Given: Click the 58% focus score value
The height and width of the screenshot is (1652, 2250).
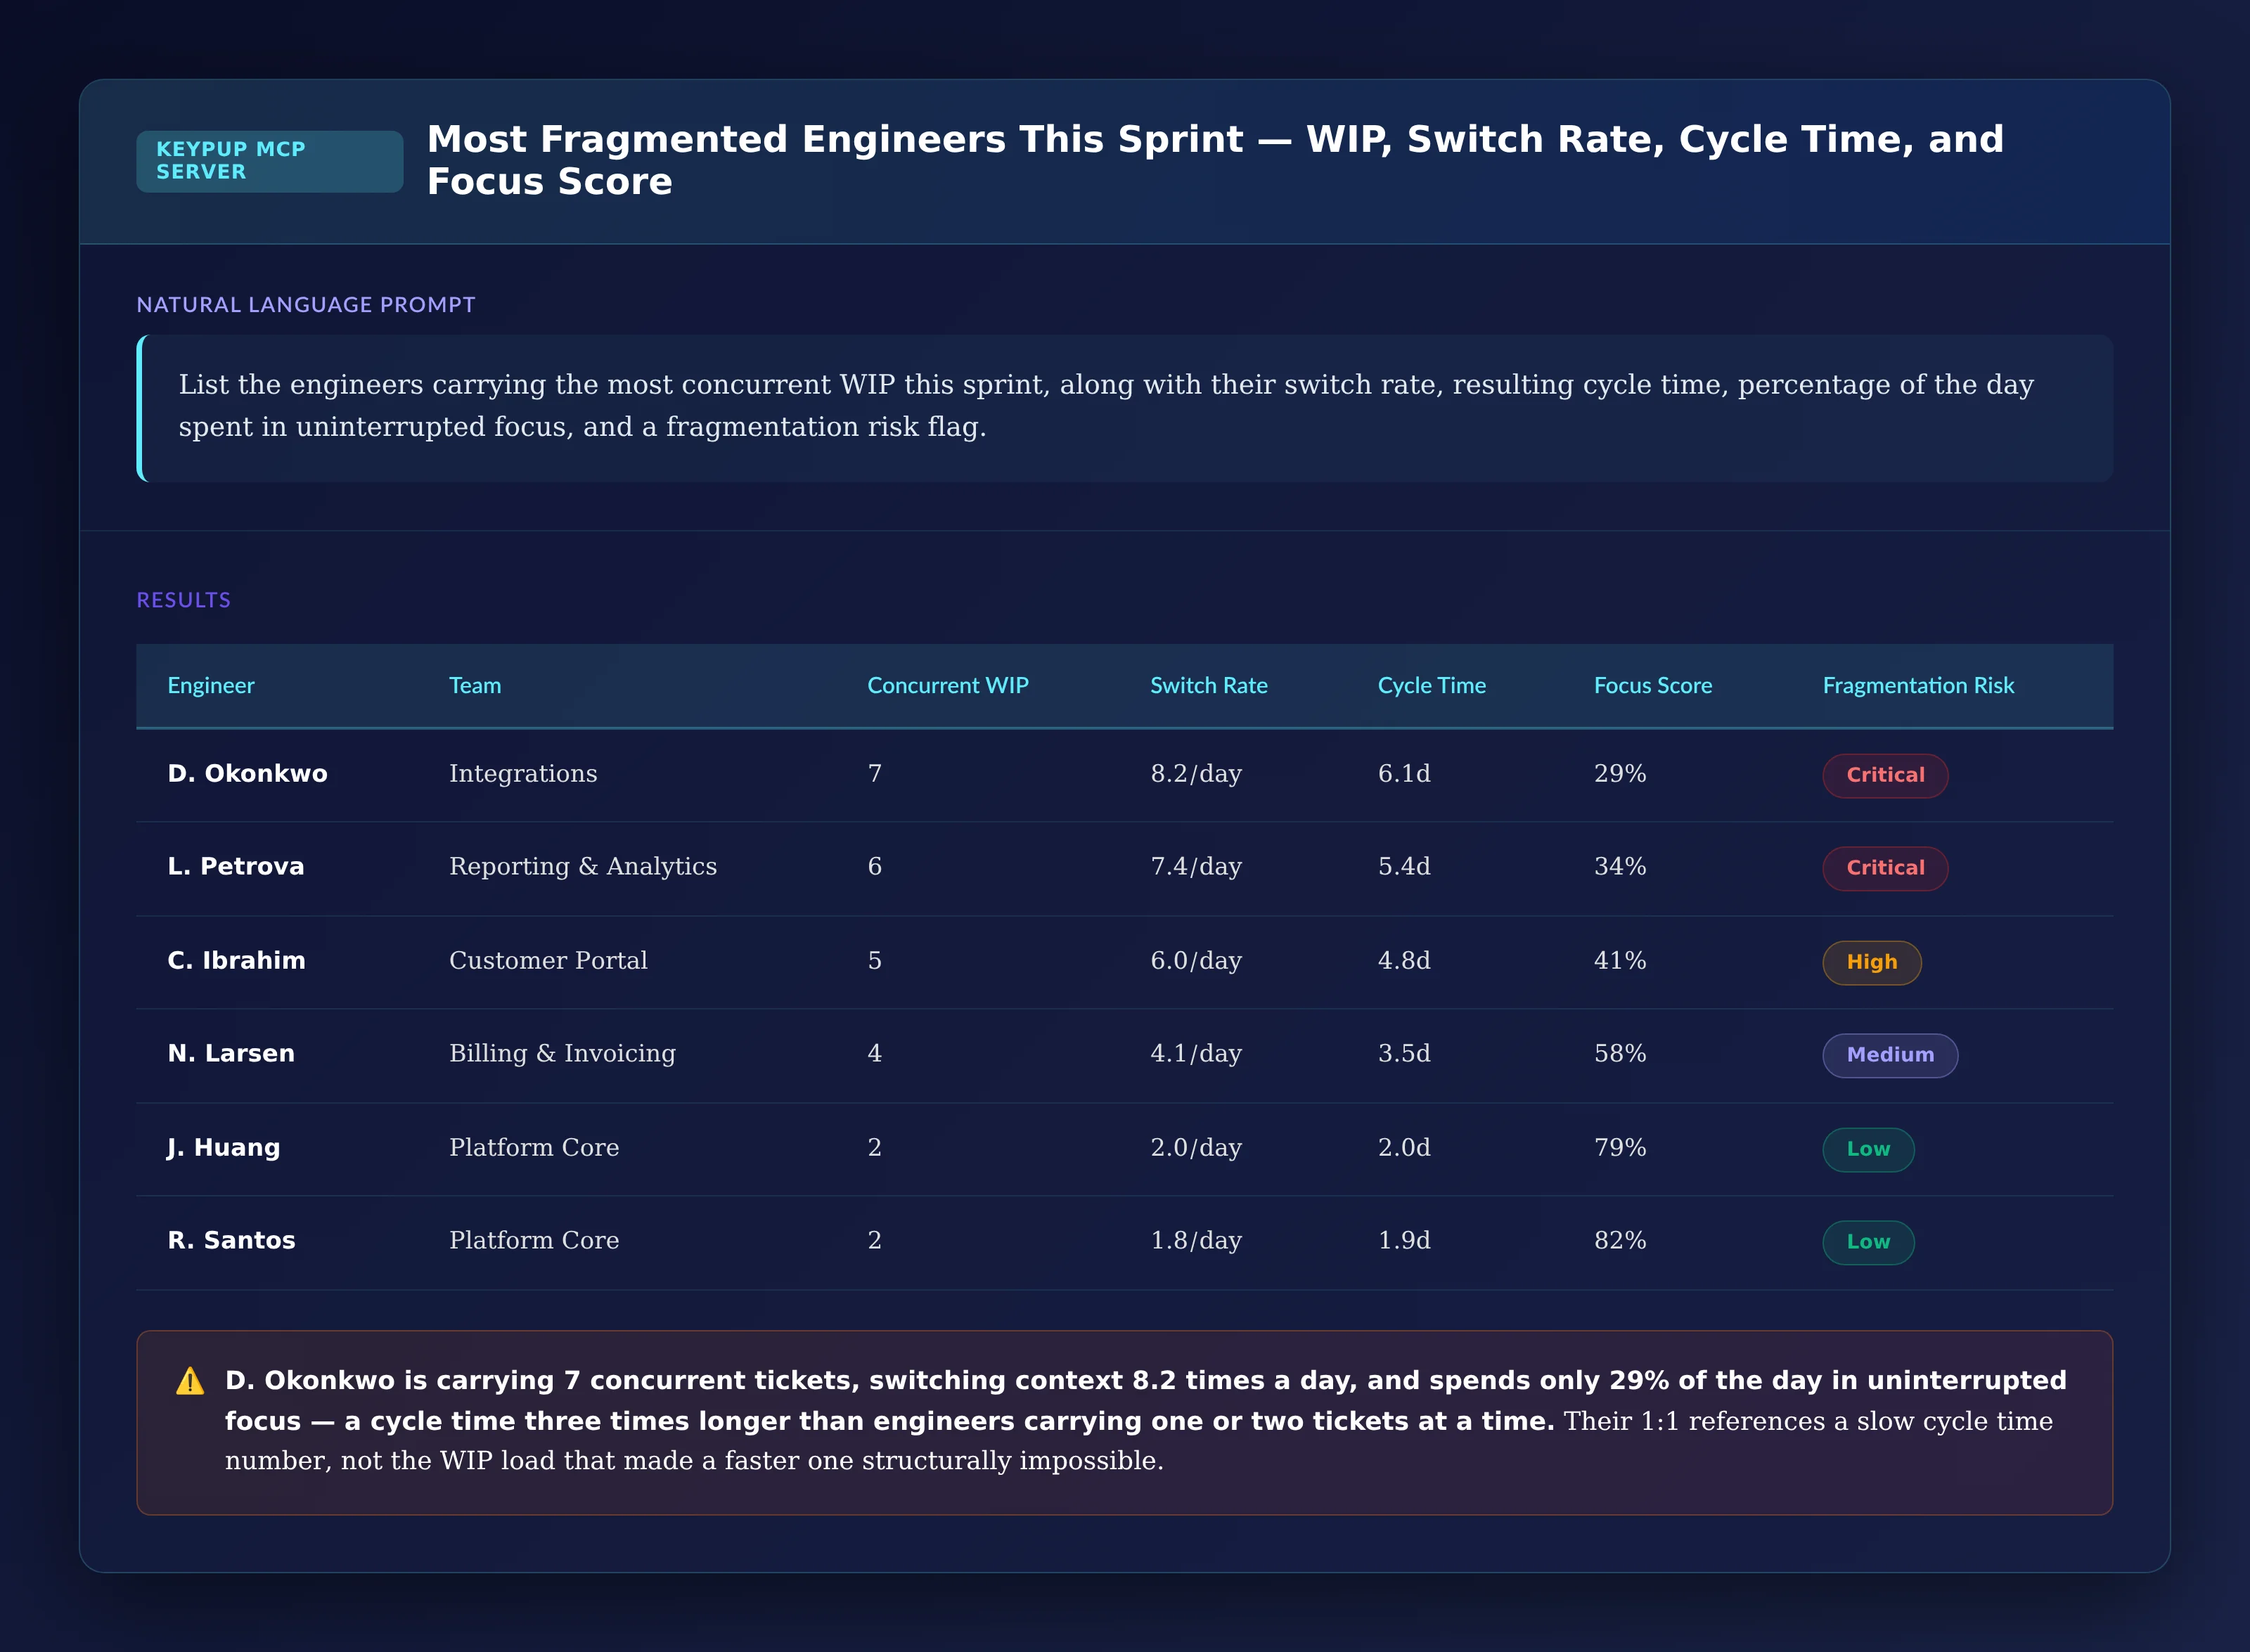Looking at the screenshot, I should pos(1620,1054).
